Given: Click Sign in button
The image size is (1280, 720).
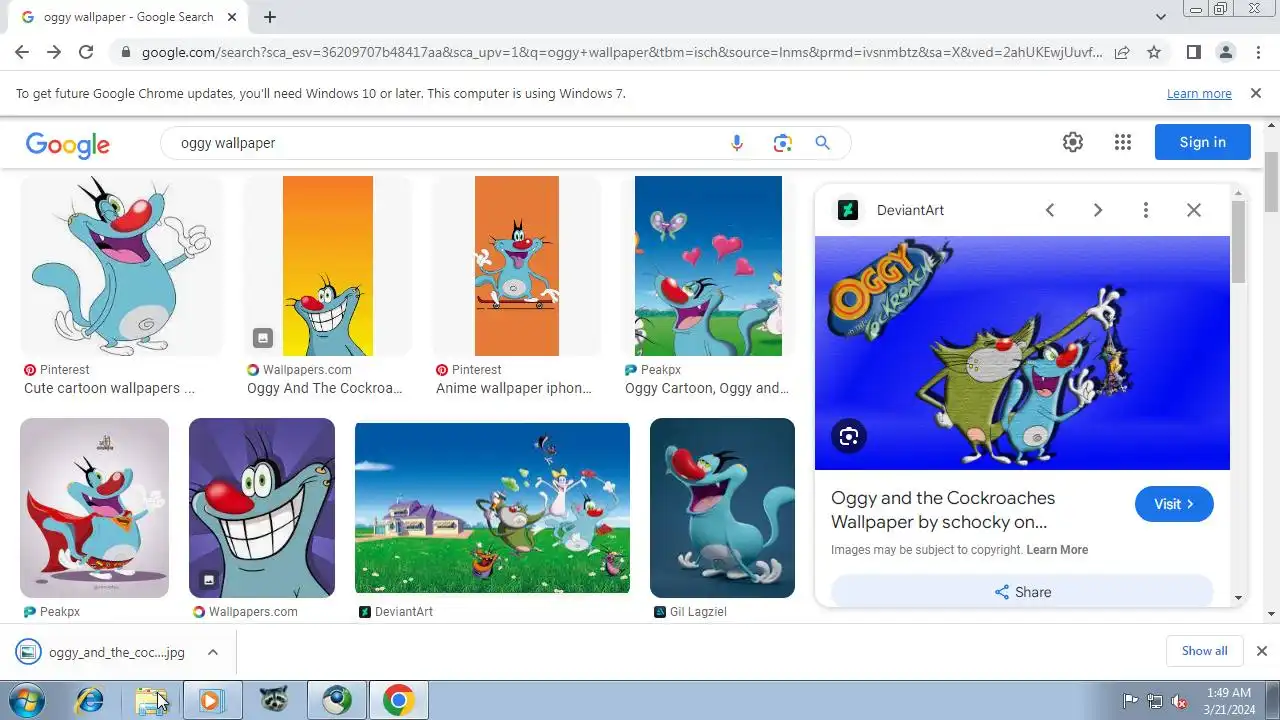Looking at the screenshot, I should coord(1202,142).
